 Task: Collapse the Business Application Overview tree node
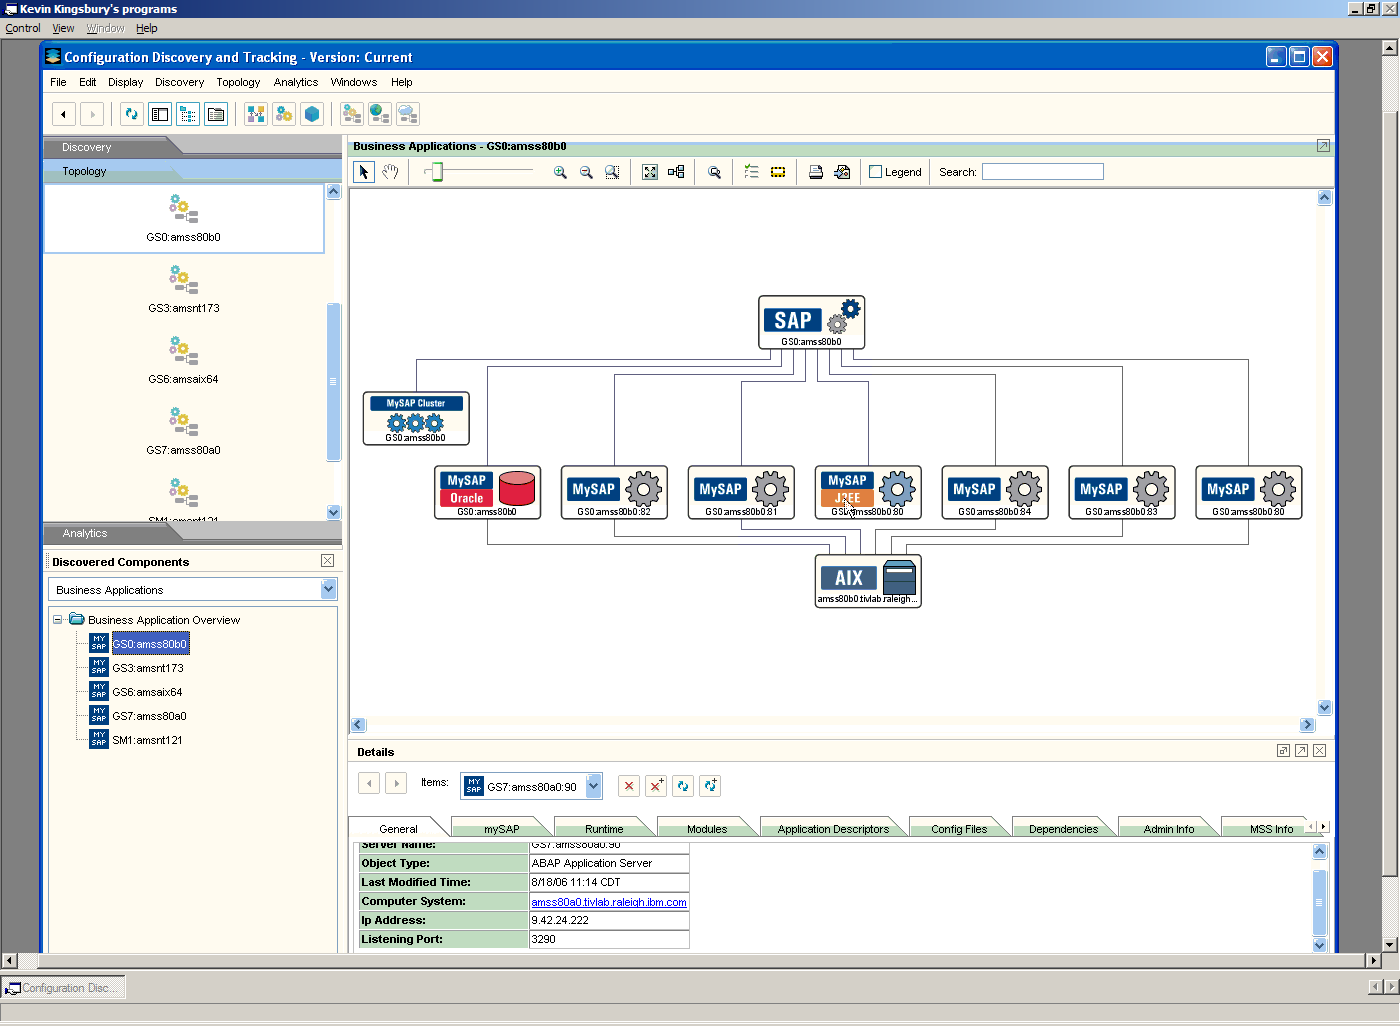click(x=58, y=620)
